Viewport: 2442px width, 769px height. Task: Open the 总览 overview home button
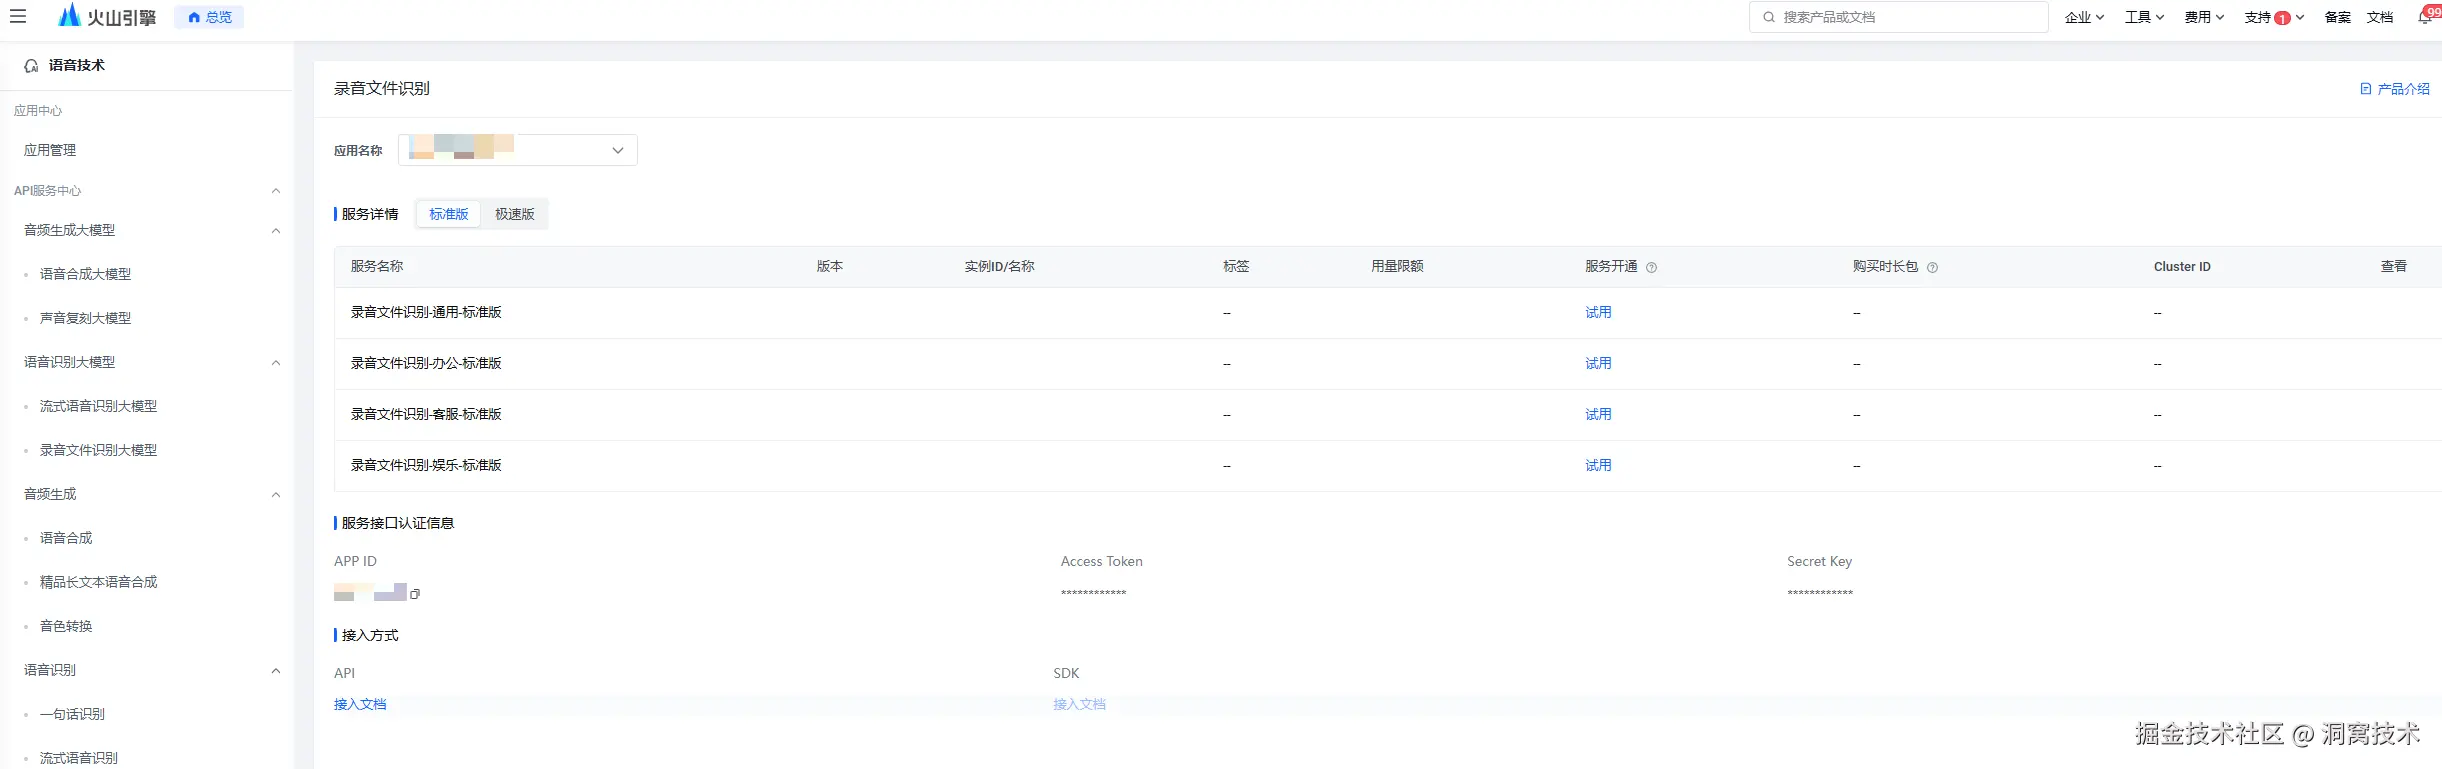pyautogui.click(x=210, y=17)
